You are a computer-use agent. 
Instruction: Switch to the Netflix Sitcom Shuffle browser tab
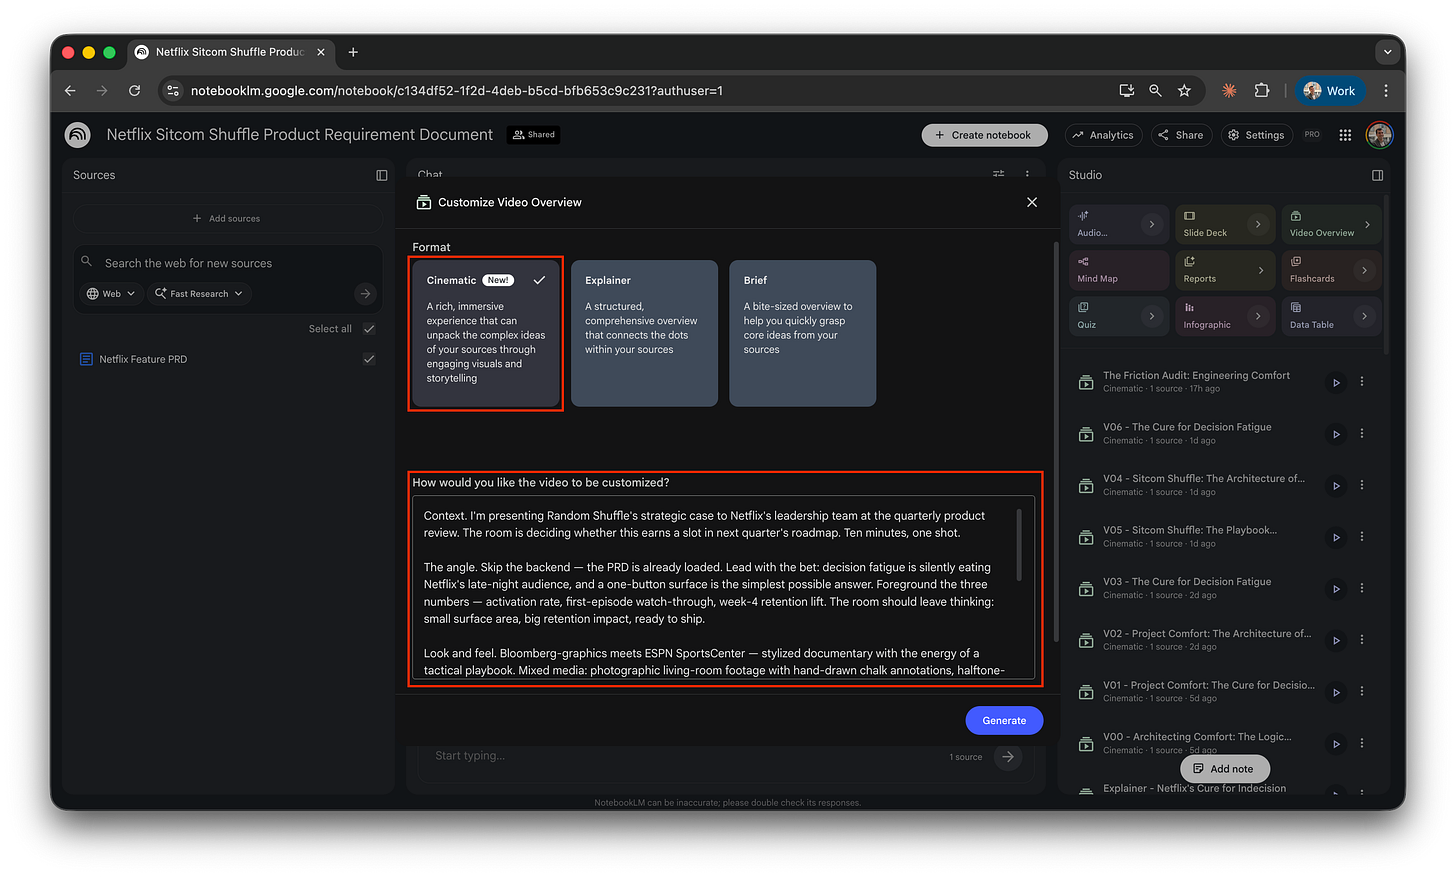pyautogui.click(x=231, y=52)
